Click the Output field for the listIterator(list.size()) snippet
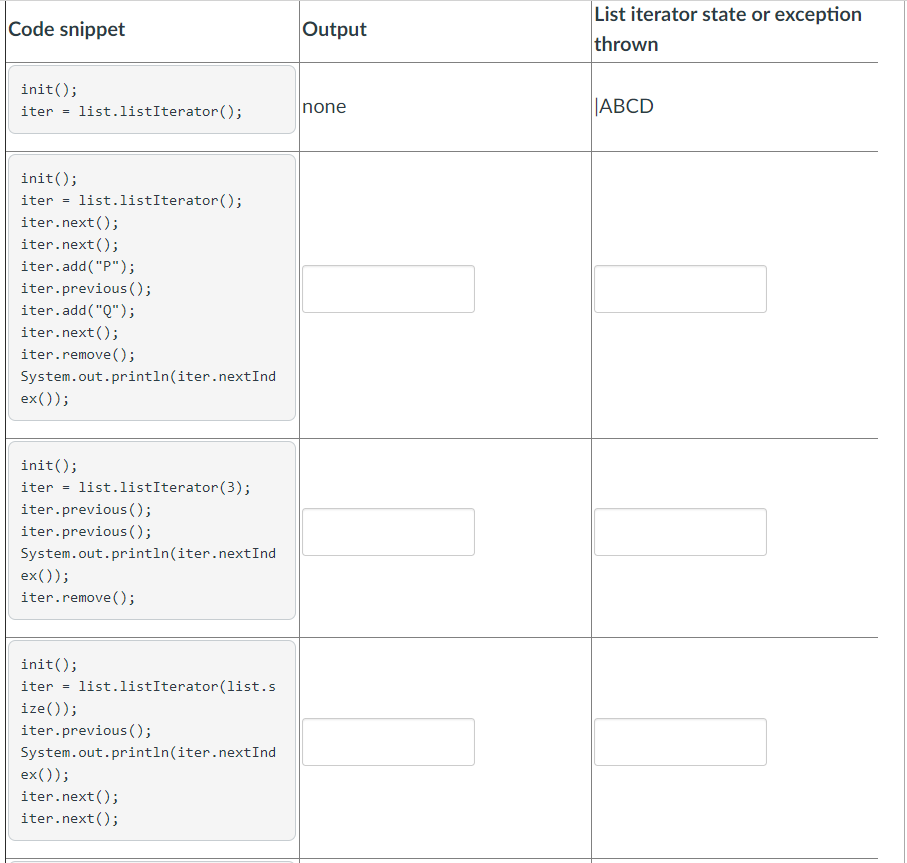The height and width of the screenshot is (863, 907). pyautogui.click(x=388, y=742)
